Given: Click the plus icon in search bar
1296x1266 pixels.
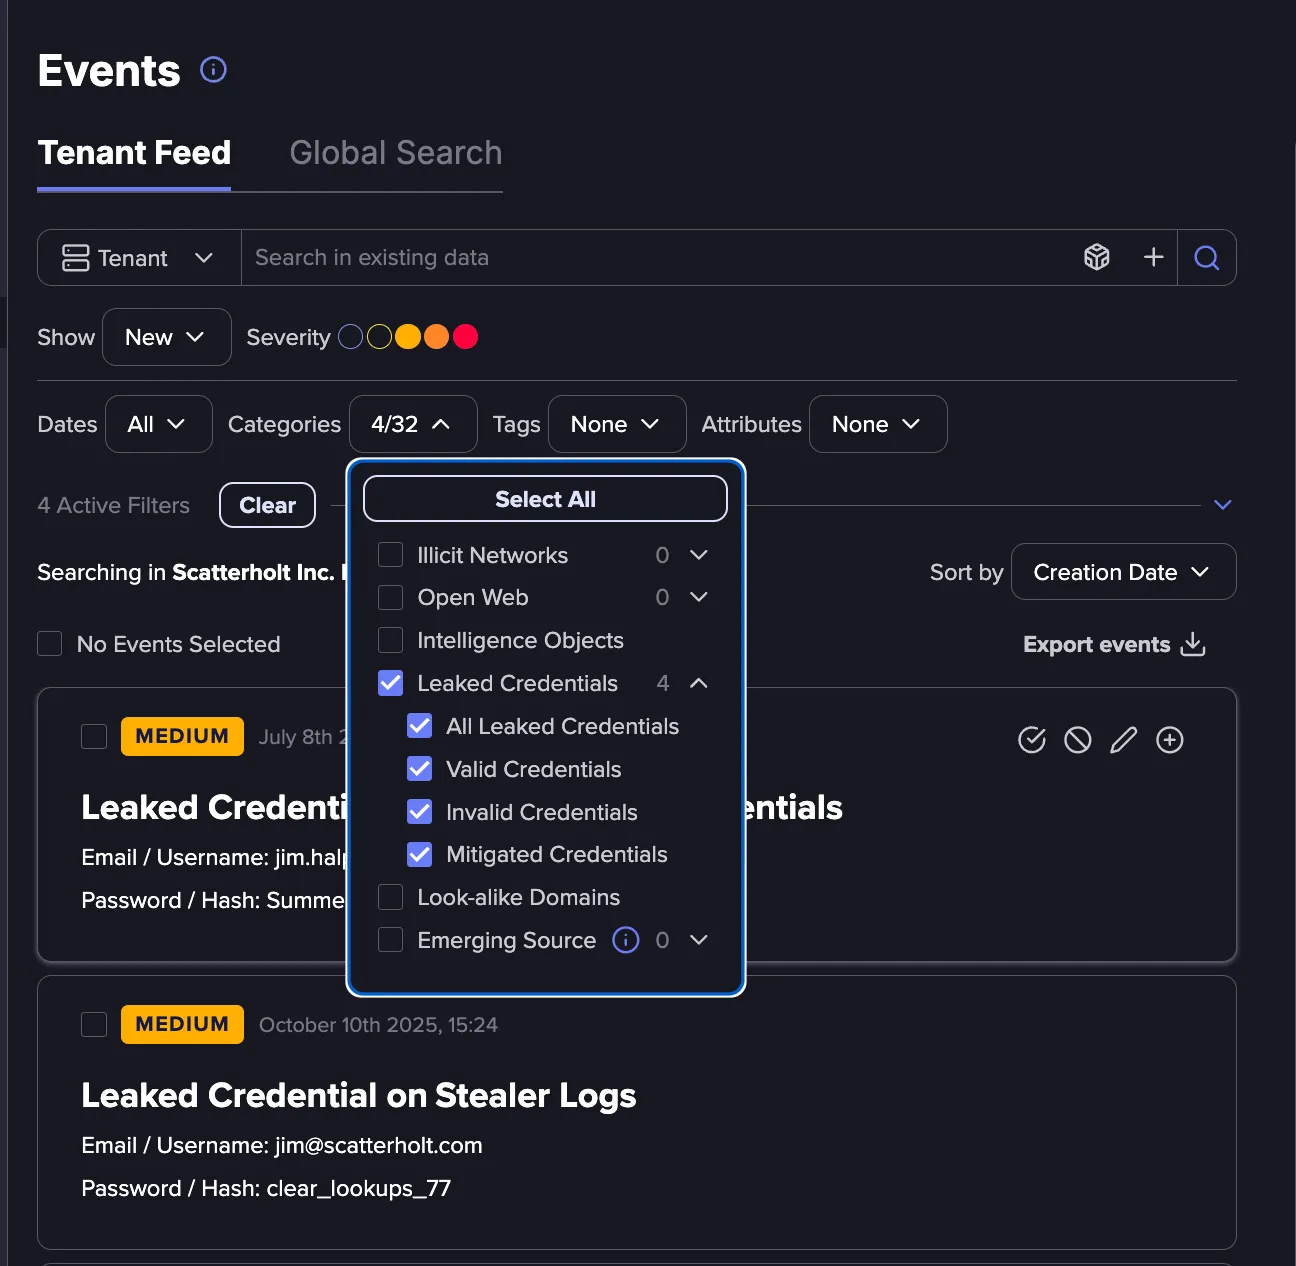Looking at the screenshot, I should point(1153,258).
